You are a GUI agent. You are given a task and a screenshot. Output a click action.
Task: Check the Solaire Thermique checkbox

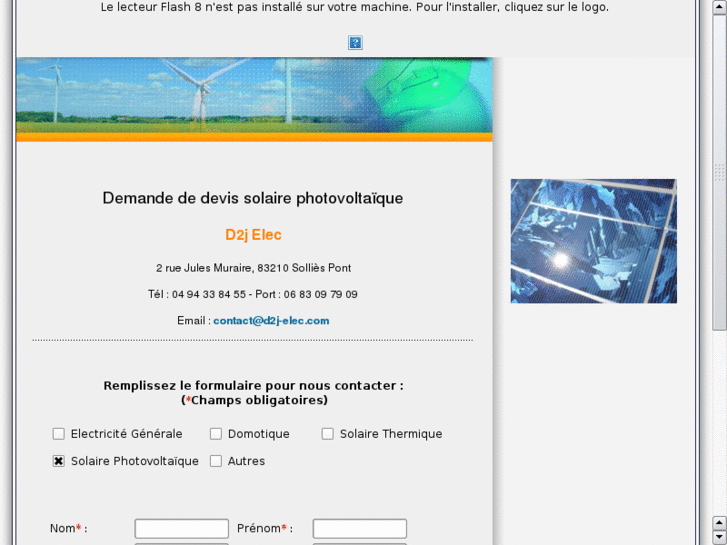[x=327, y=434]
